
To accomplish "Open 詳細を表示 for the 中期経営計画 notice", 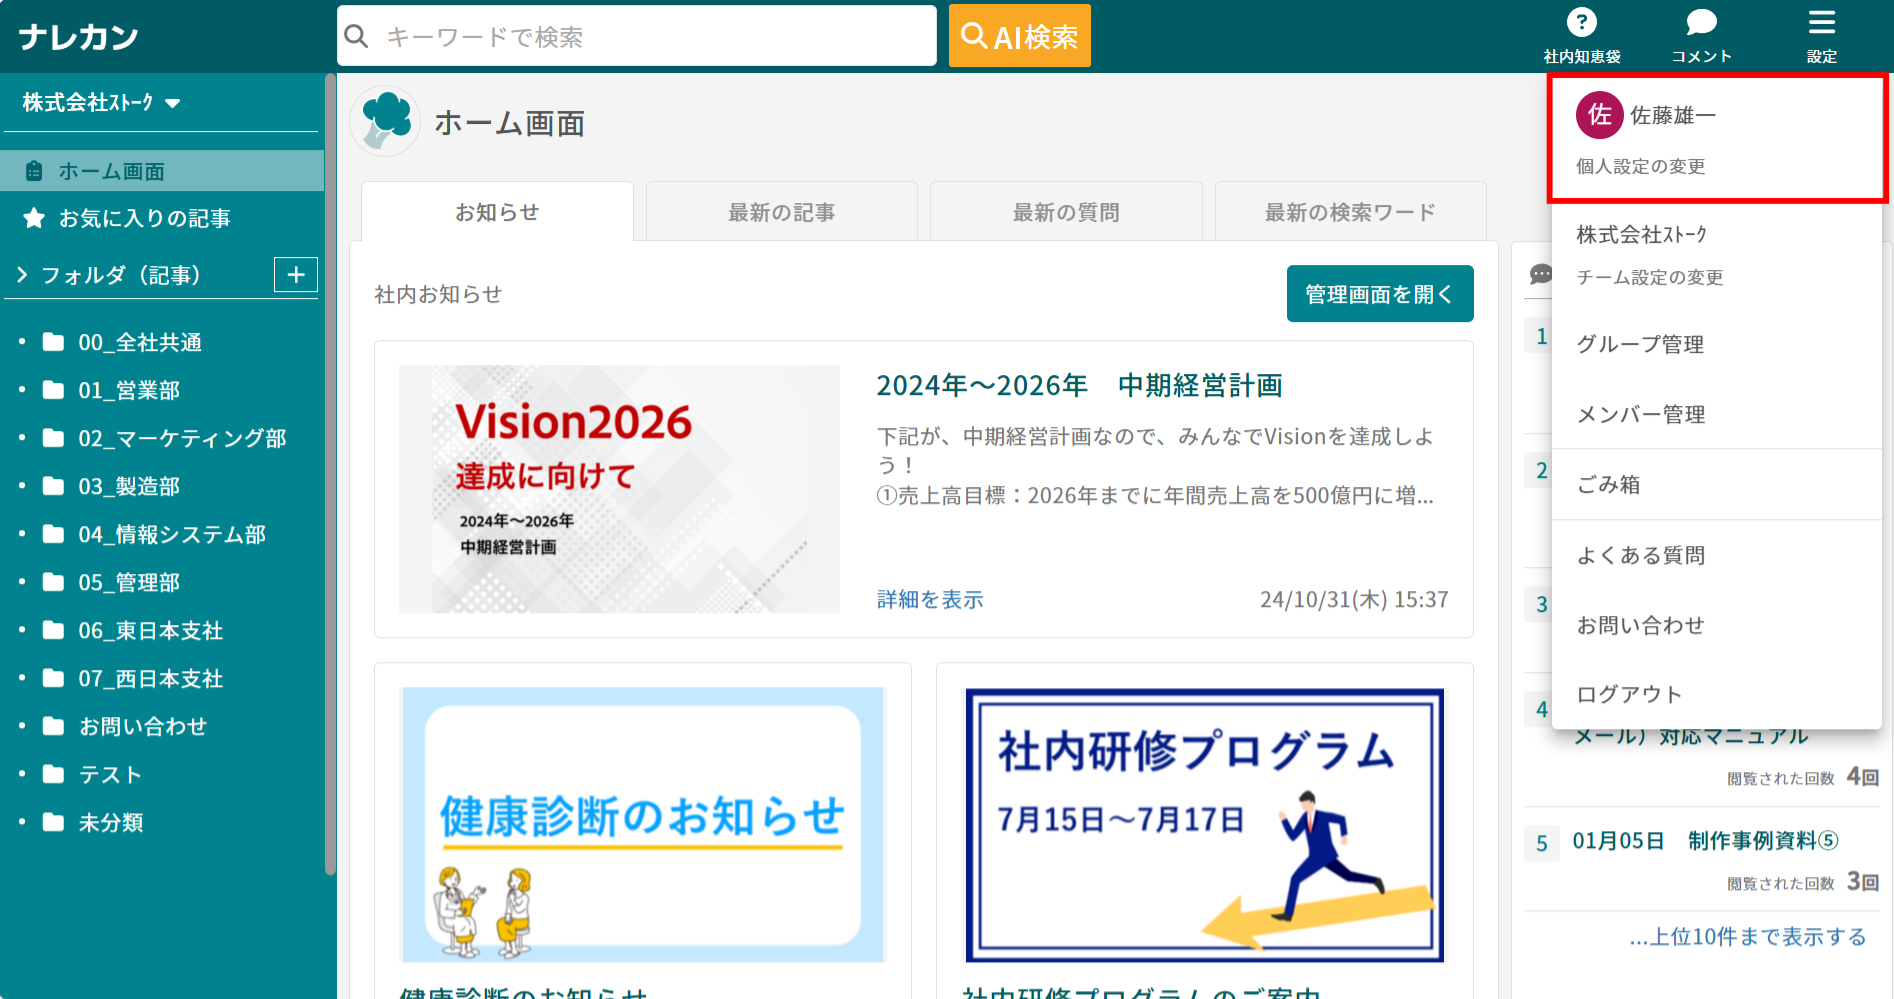I will [928, 598].
